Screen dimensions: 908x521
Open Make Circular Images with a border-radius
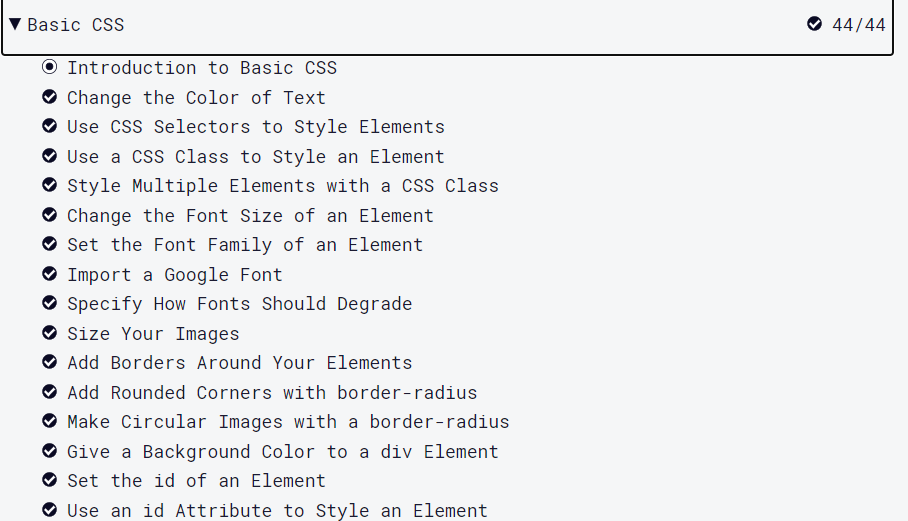point(288,422)
